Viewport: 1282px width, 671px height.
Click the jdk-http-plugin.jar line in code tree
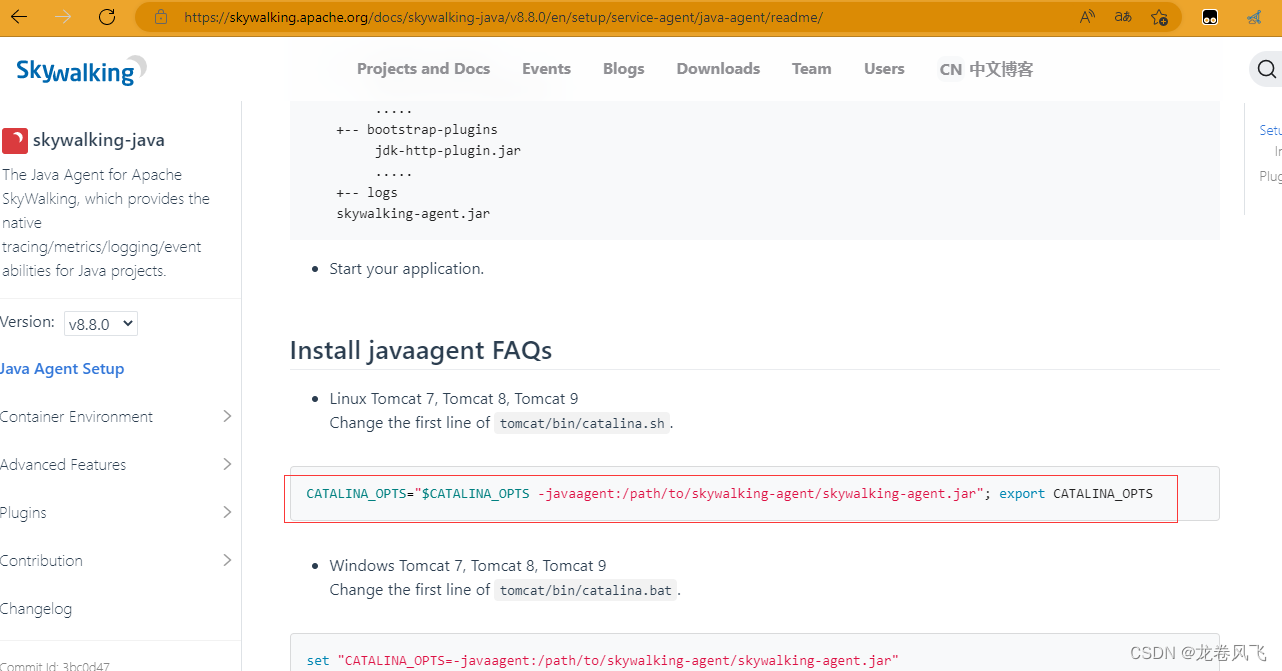[x=448, y=151]
